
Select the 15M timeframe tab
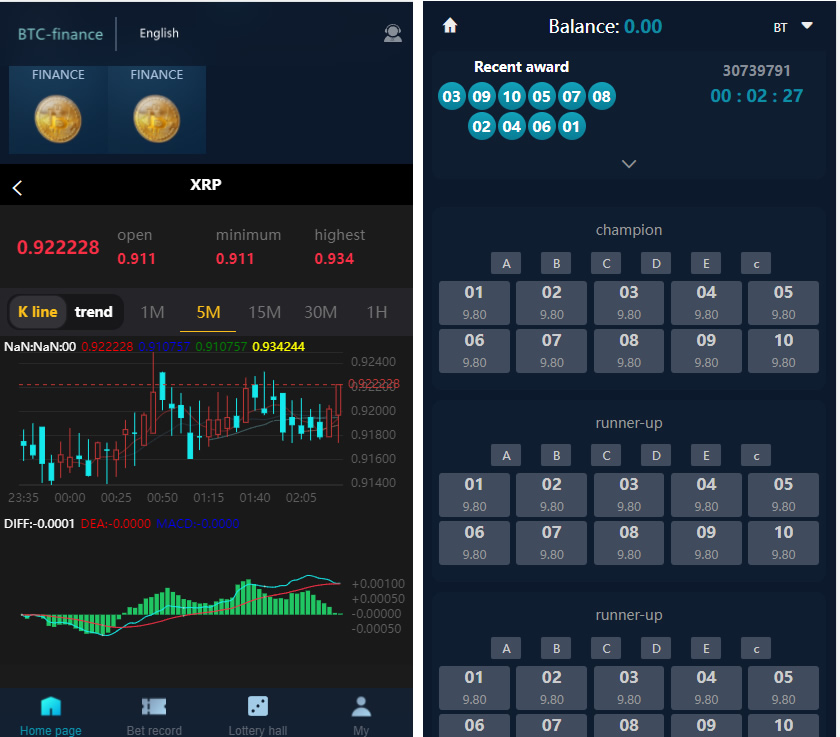click(x=264, y=312)
